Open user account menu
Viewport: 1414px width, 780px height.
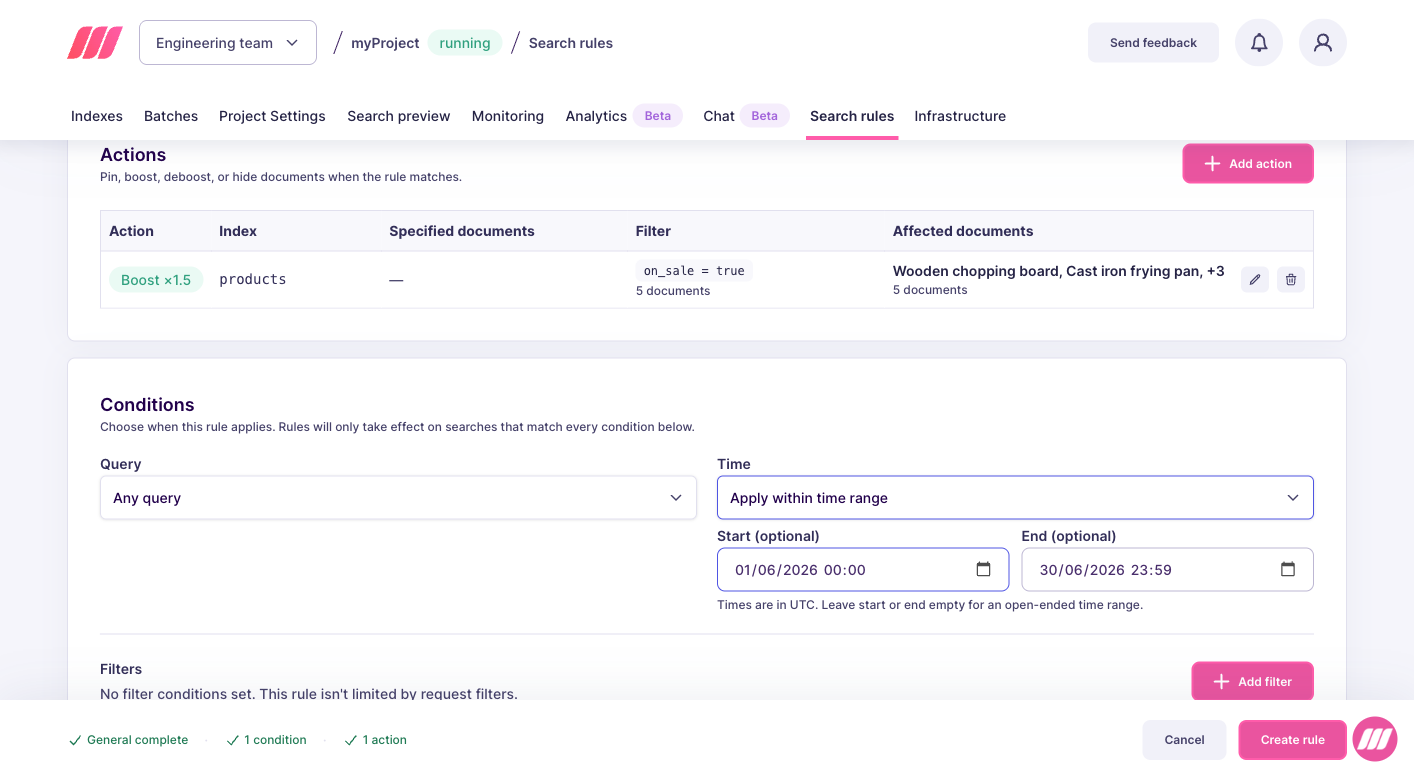tap(1323, 43)
